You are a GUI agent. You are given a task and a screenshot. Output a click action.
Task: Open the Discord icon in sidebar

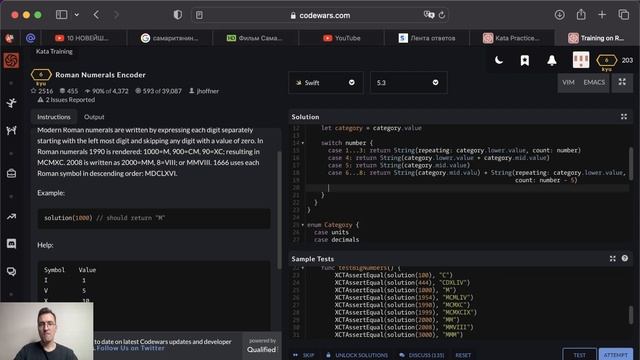tap(11, 244)
